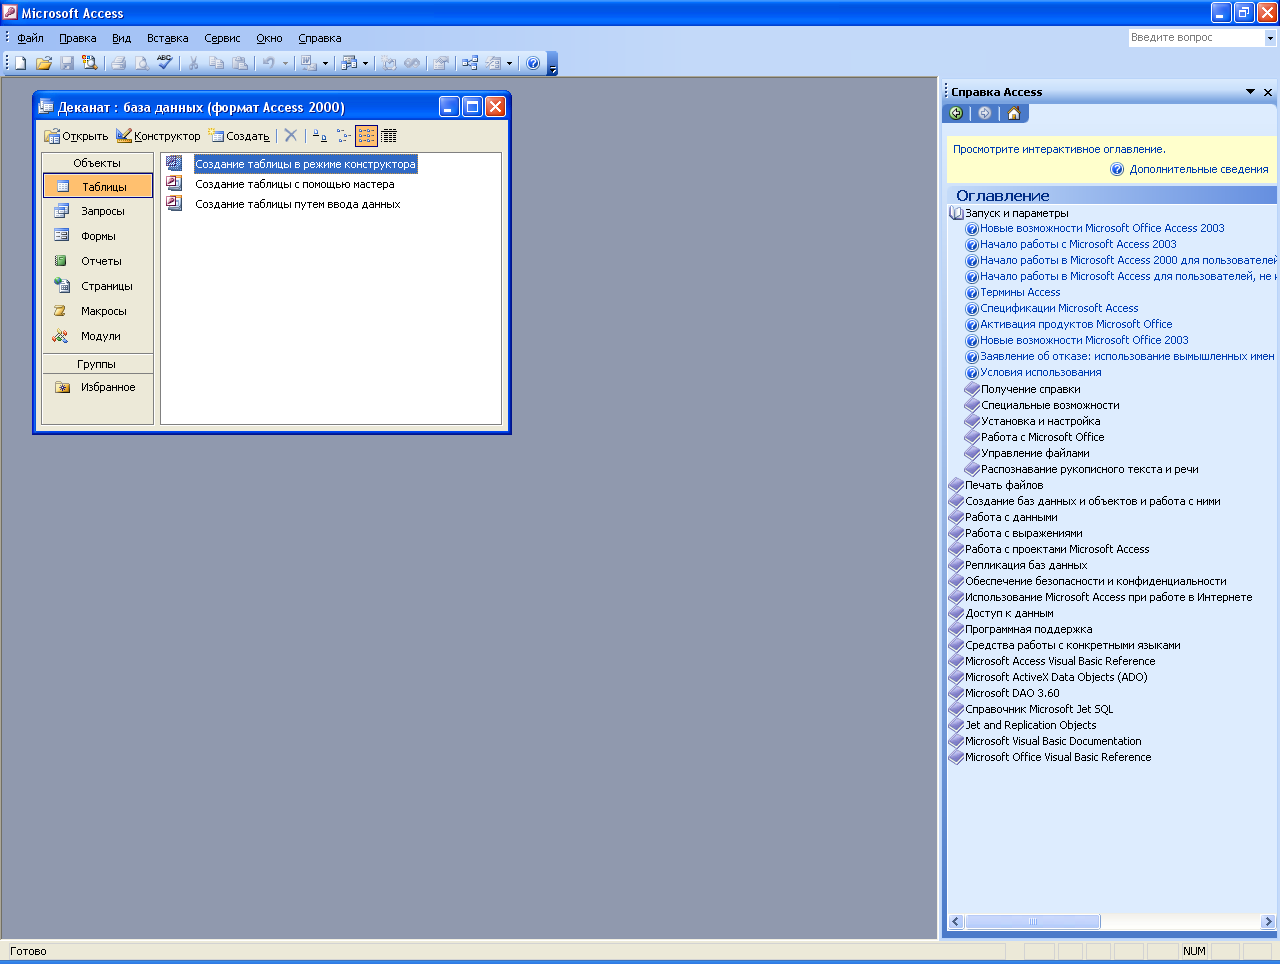Image resolution: width=1280 pixels, height=964 pixels.
Task: Click the Paste clipboard icon
Action: click(240, 63)
